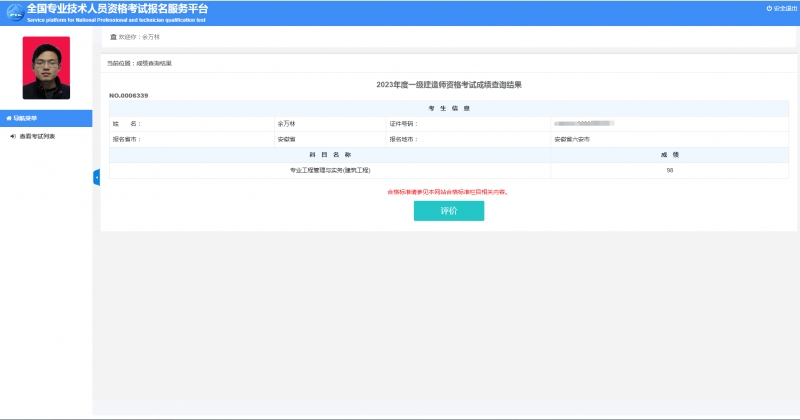This screenshot has width=800, height=420.
Task: Click the 2023年度一级建造师 results title
Action: pyautogui.click(x=449, y=85)
